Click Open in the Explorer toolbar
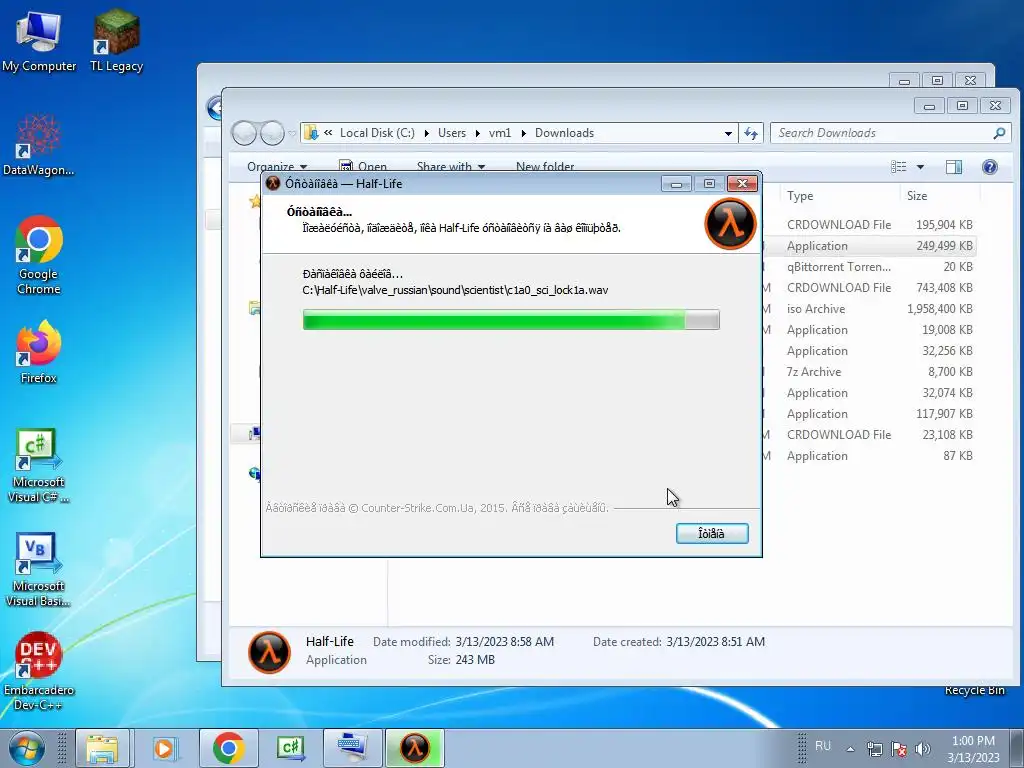 [363, 167]
